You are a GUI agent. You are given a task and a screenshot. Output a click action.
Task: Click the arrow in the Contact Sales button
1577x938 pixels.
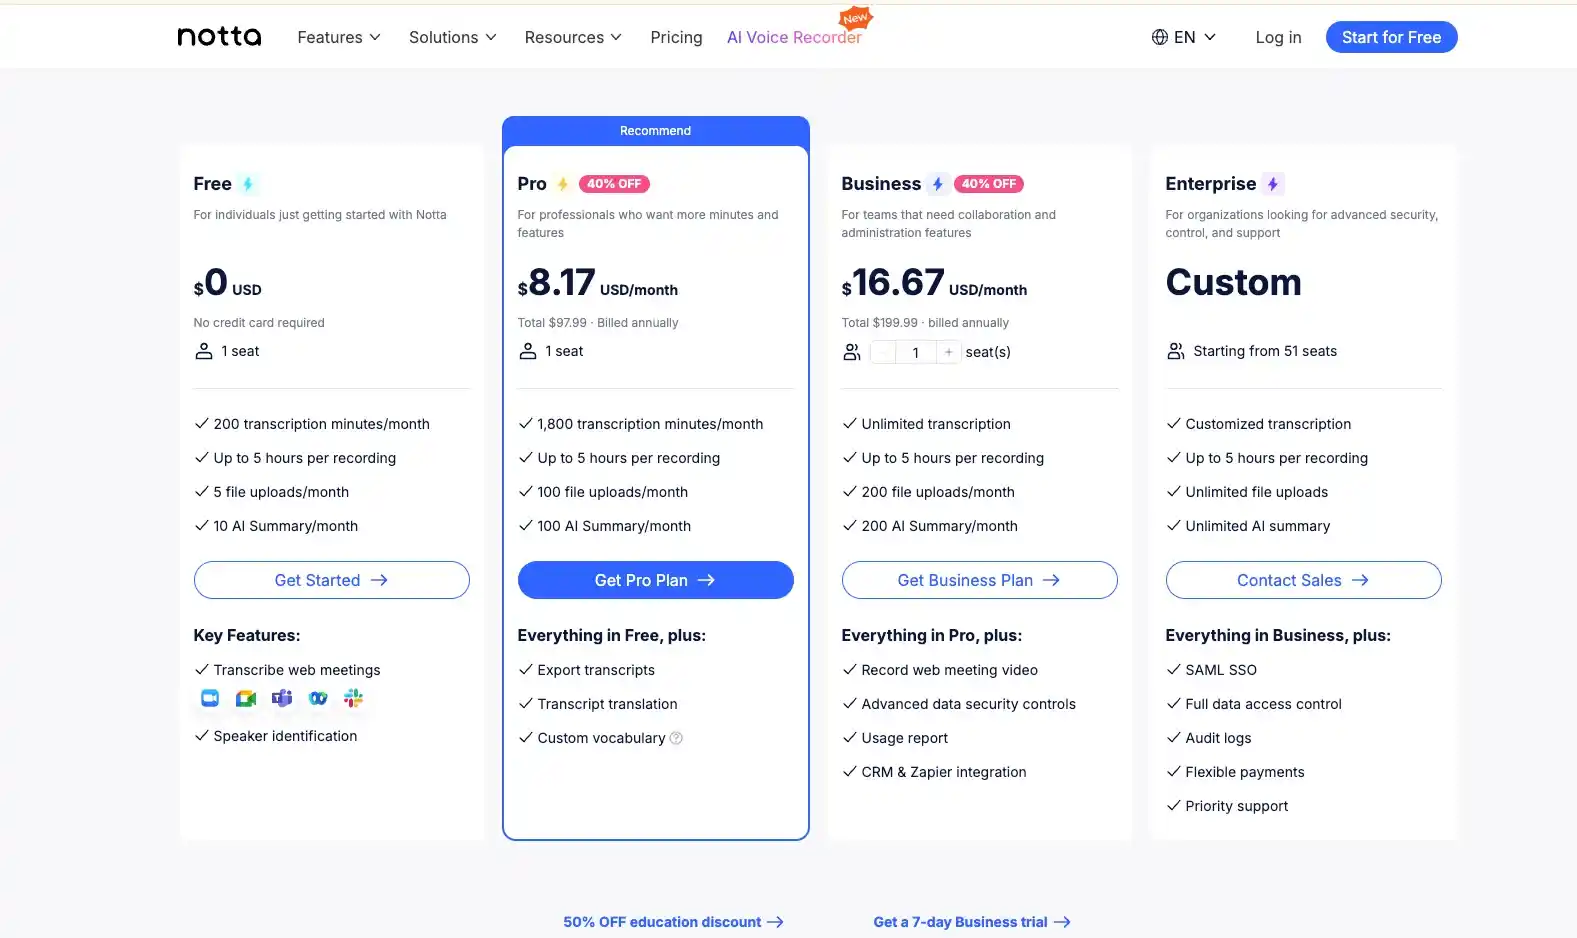(x=1360, y=580)
